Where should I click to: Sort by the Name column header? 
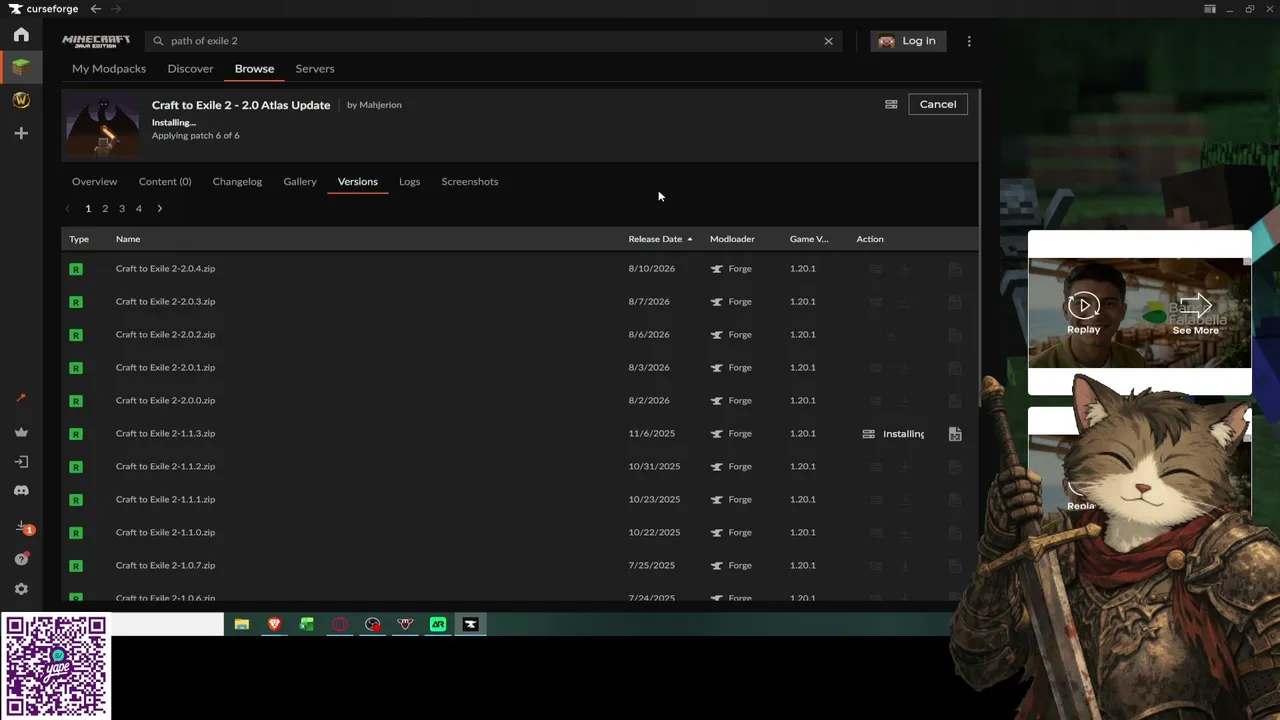pyautogui.click(x=128, y=239)
